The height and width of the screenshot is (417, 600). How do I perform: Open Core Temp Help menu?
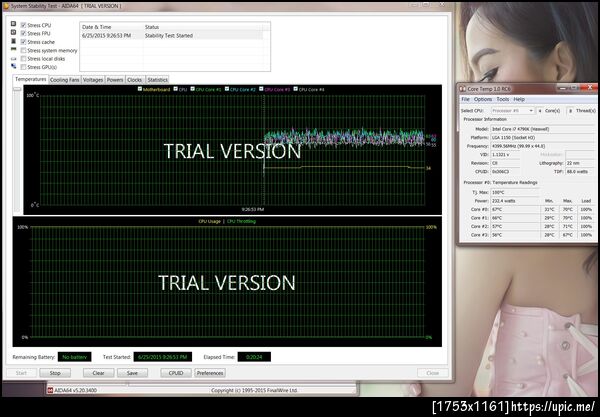(x=519, y=99)
